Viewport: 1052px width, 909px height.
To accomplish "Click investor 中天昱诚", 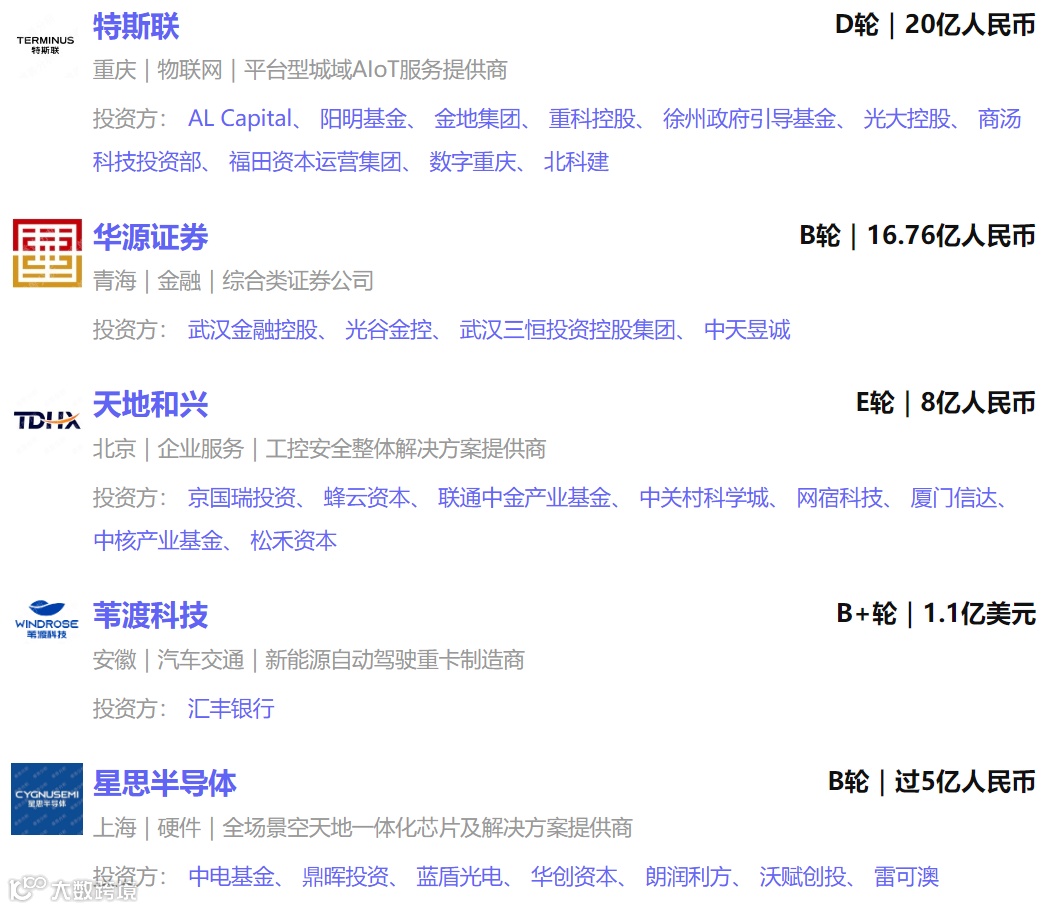I will click(747, 329).
